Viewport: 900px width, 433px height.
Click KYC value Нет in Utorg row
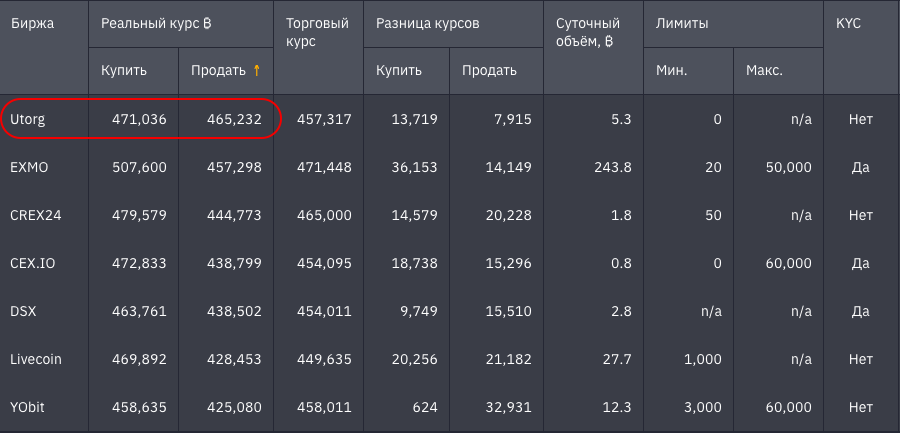tap(860, 119)
